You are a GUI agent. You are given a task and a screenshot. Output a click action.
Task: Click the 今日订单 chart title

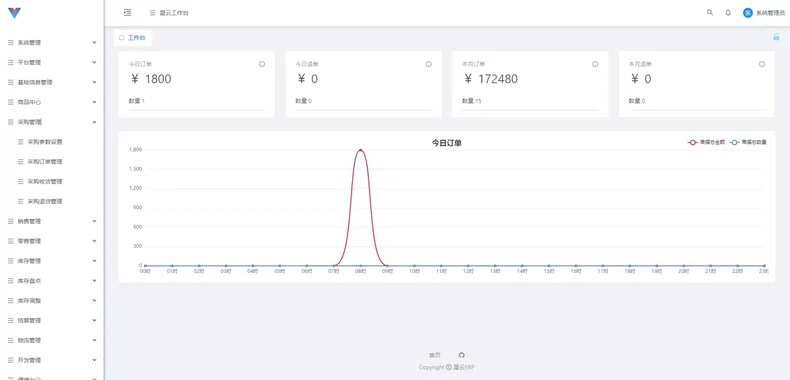(446, 143)
